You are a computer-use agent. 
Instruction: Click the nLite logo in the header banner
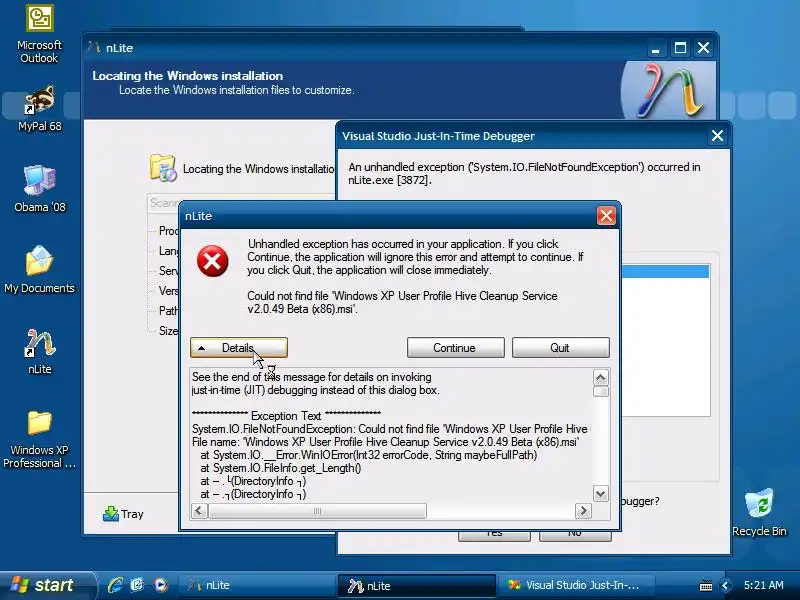668,91
